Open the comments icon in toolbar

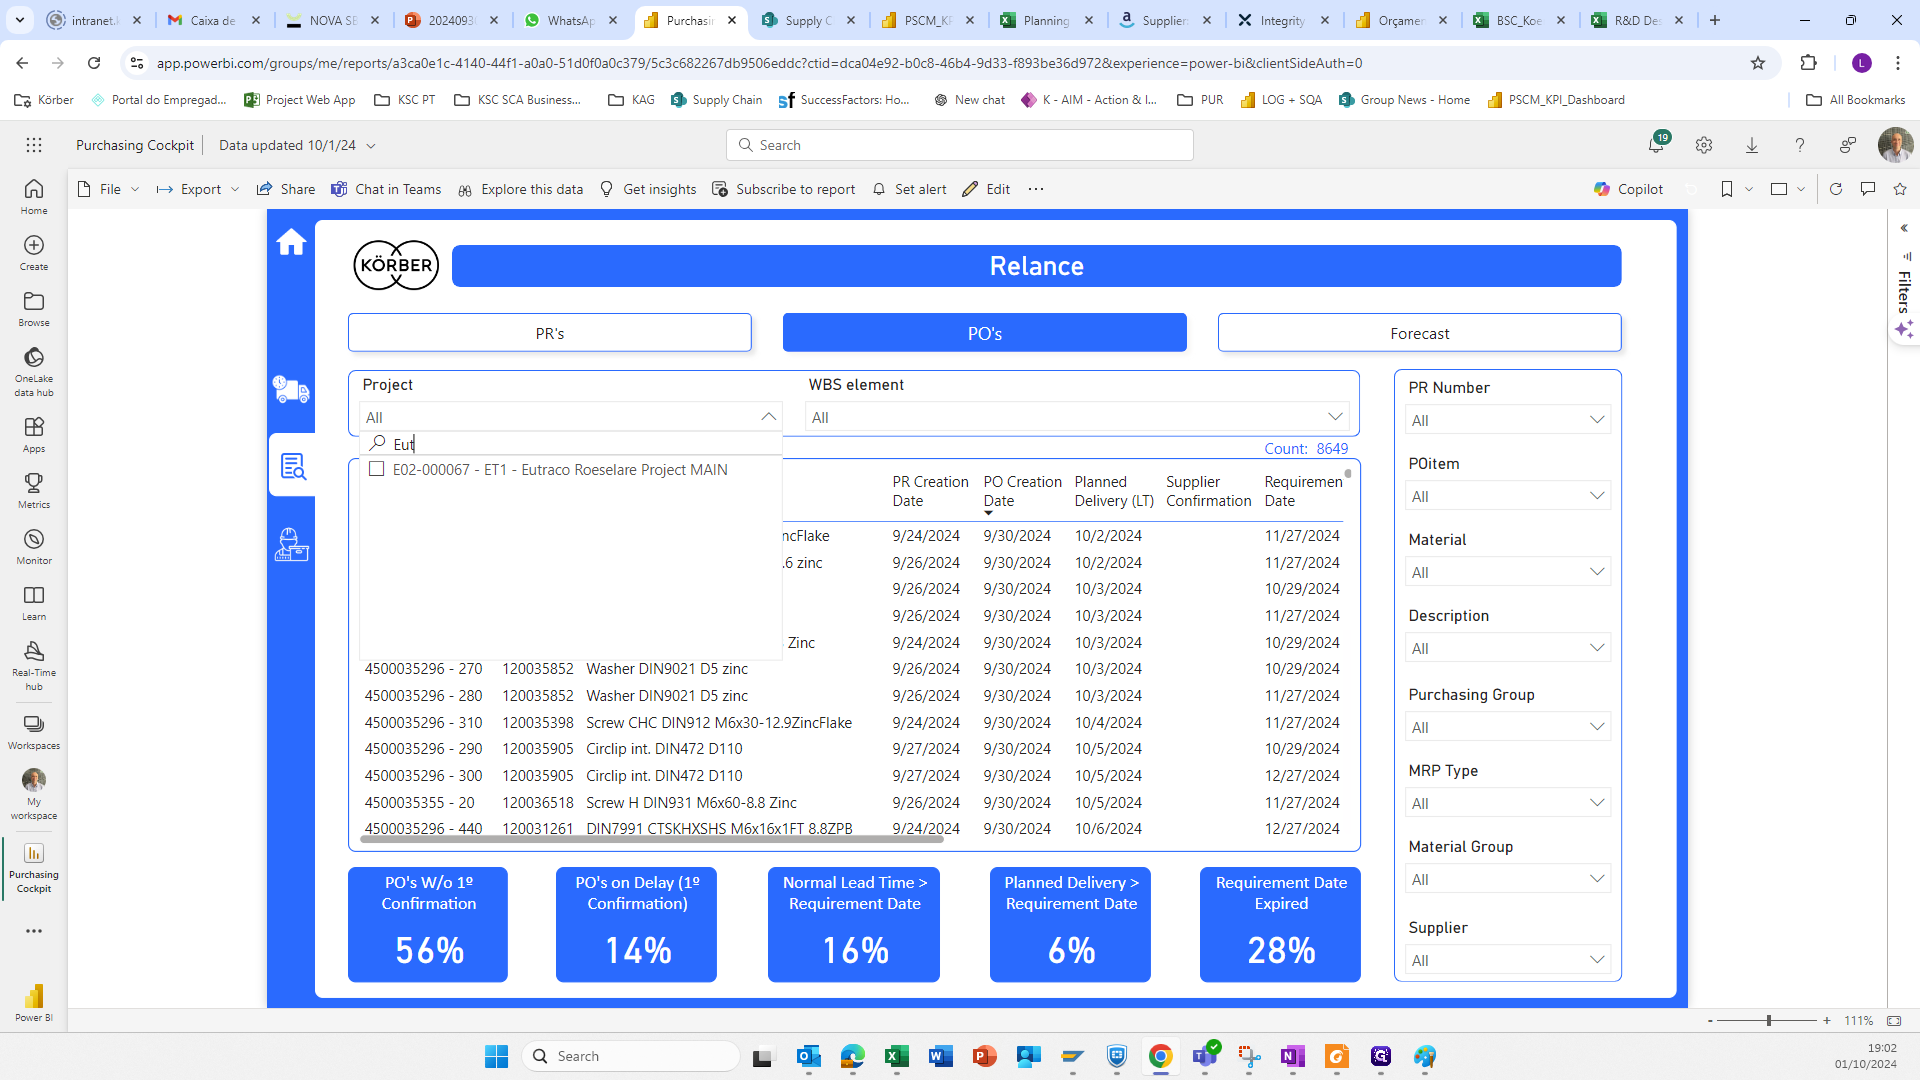1868,189
